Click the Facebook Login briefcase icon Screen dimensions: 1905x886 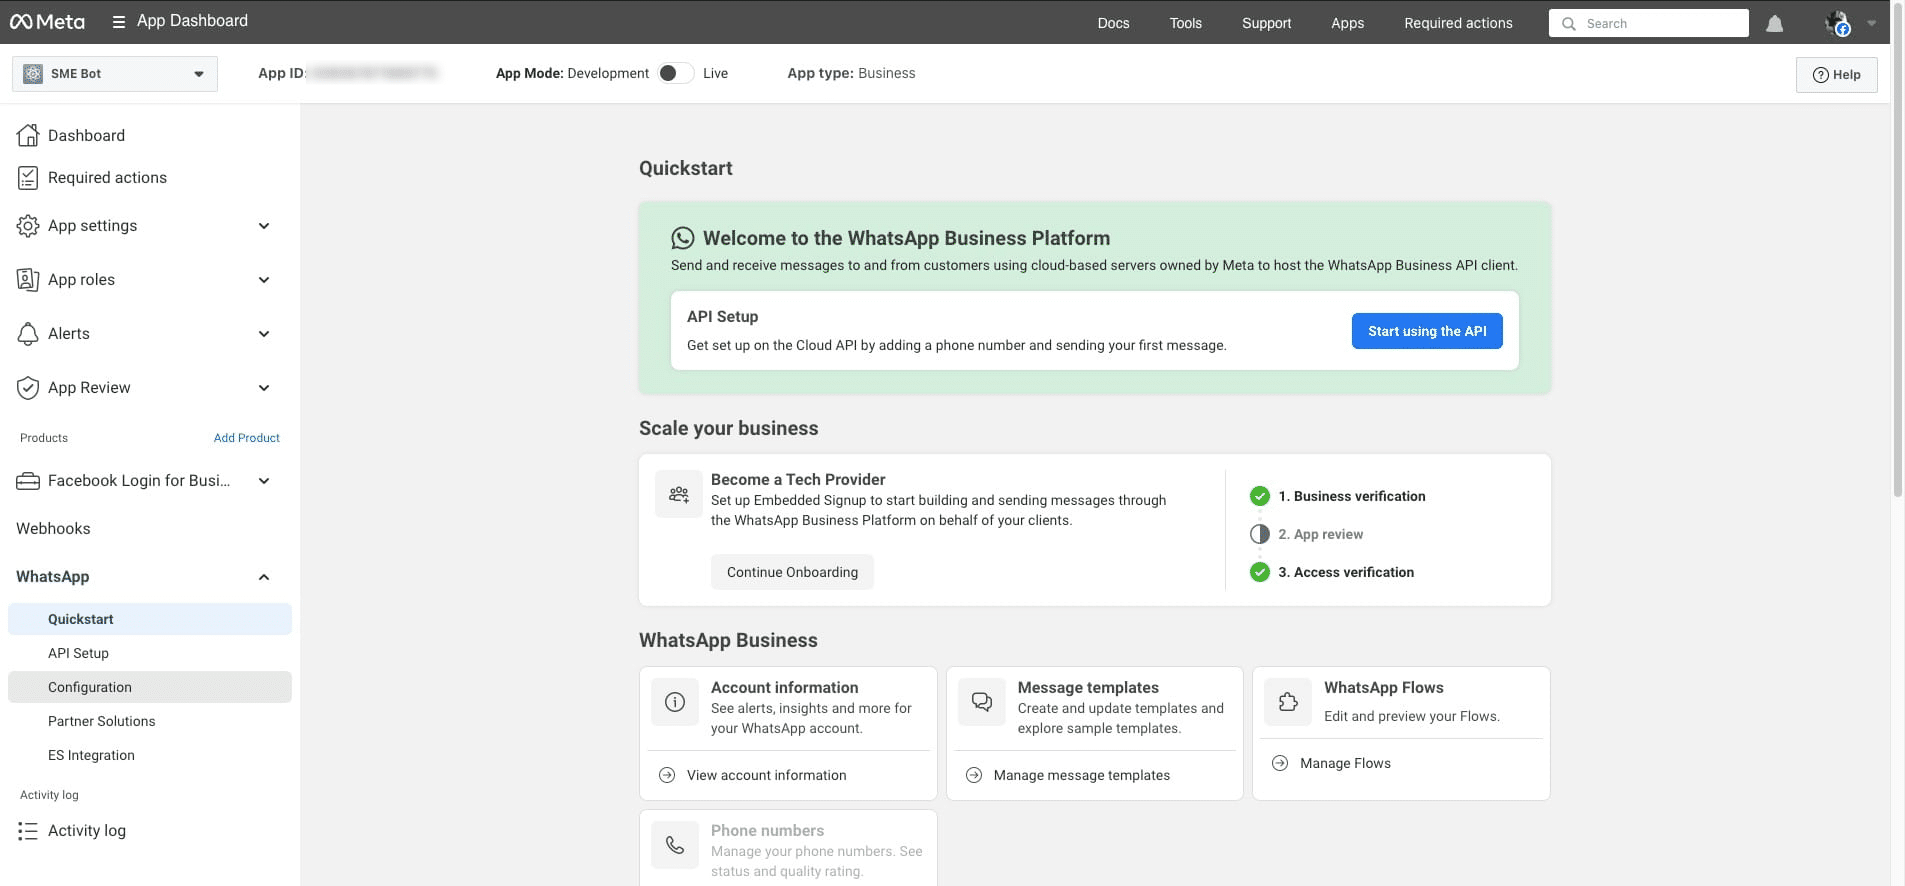click(x=28, y=481)
